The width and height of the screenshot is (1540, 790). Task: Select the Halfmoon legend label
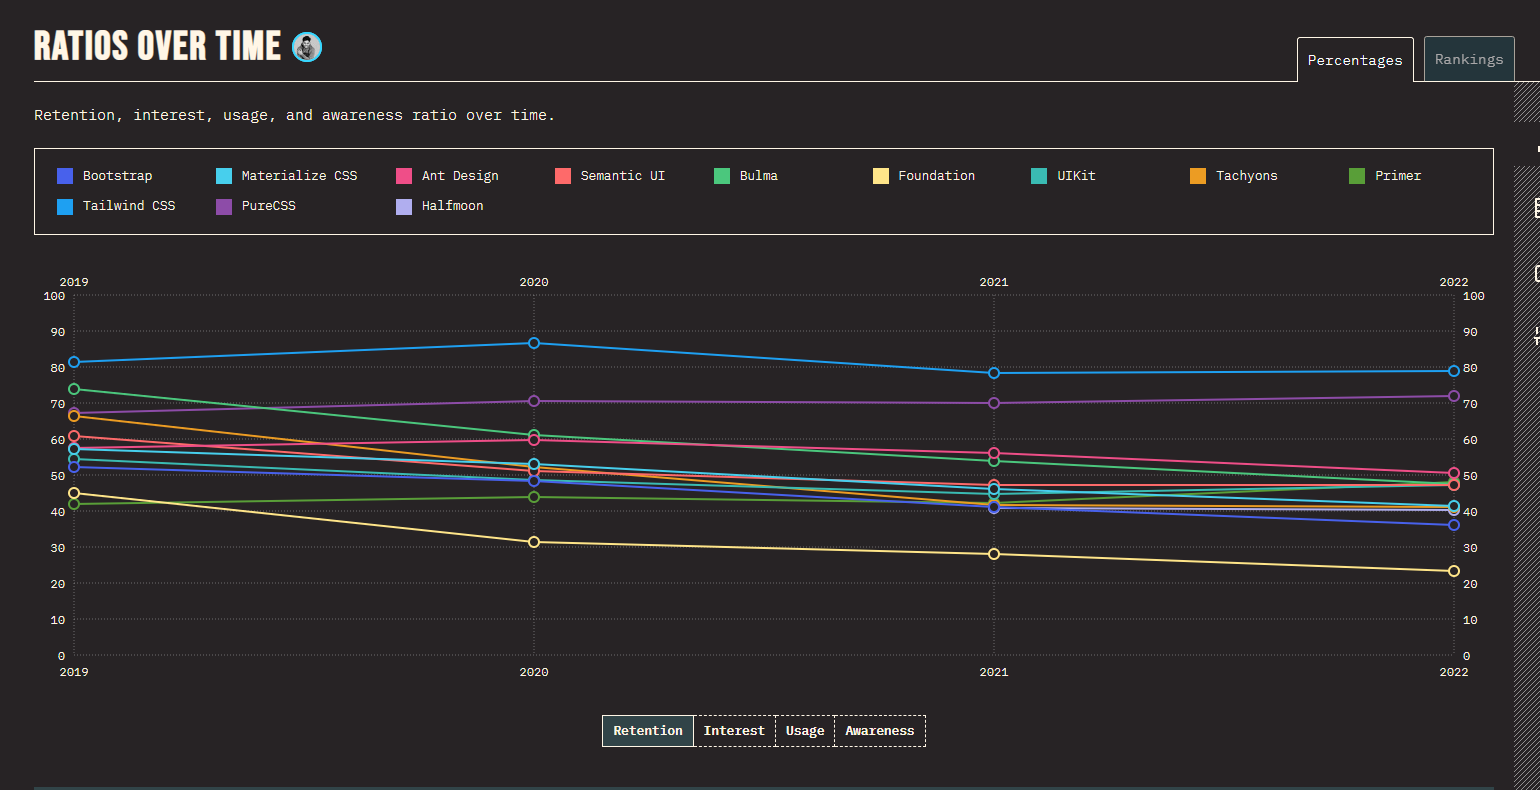click(453, 206)
